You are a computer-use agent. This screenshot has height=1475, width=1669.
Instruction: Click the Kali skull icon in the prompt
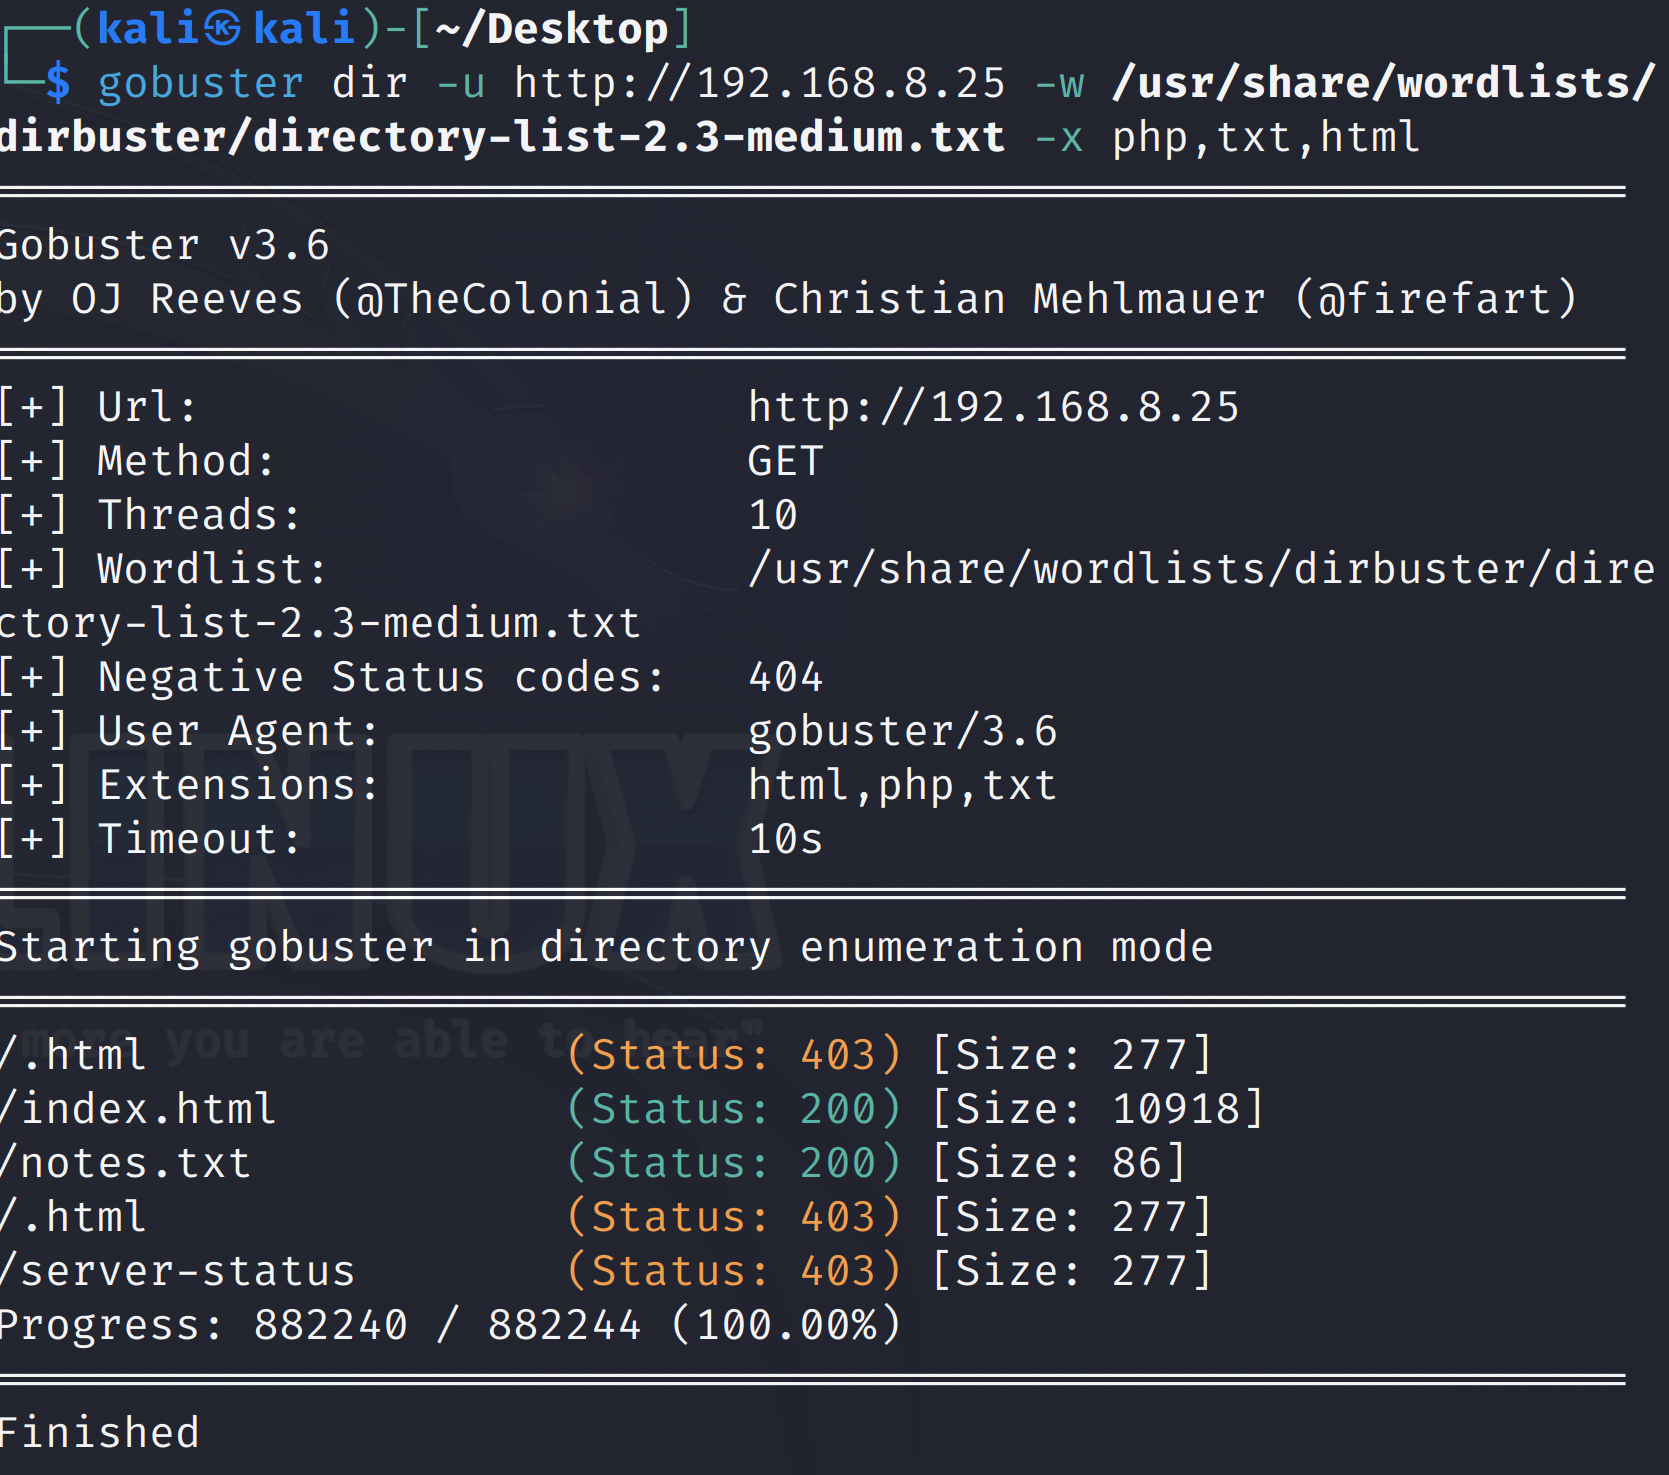(x=222, y=28)
